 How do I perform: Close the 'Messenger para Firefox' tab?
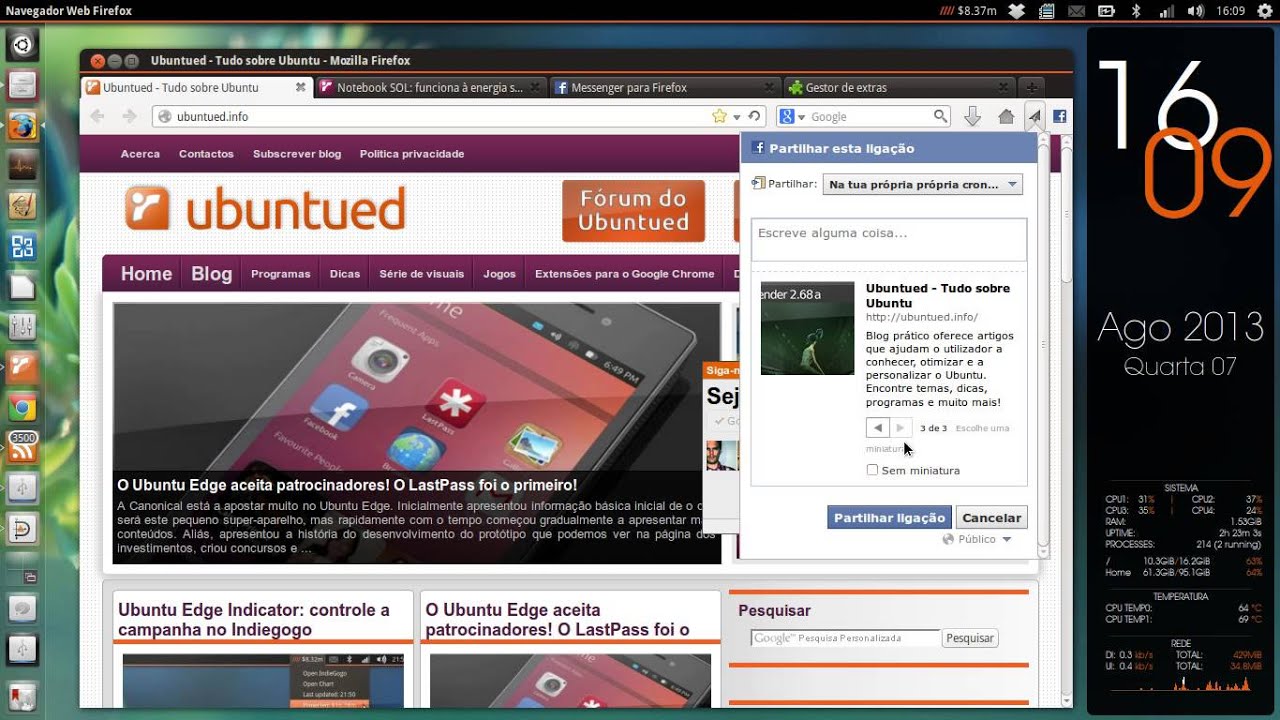pyautogui.click(x=768, y=87)
